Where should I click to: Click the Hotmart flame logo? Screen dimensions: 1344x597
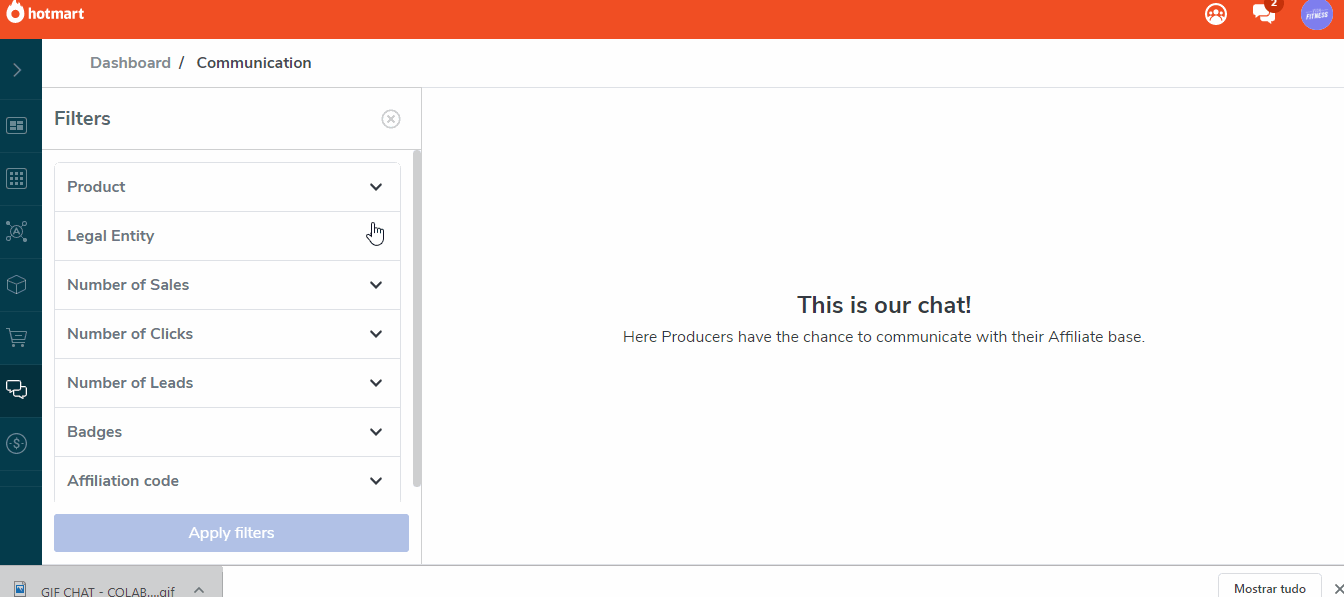15,14
